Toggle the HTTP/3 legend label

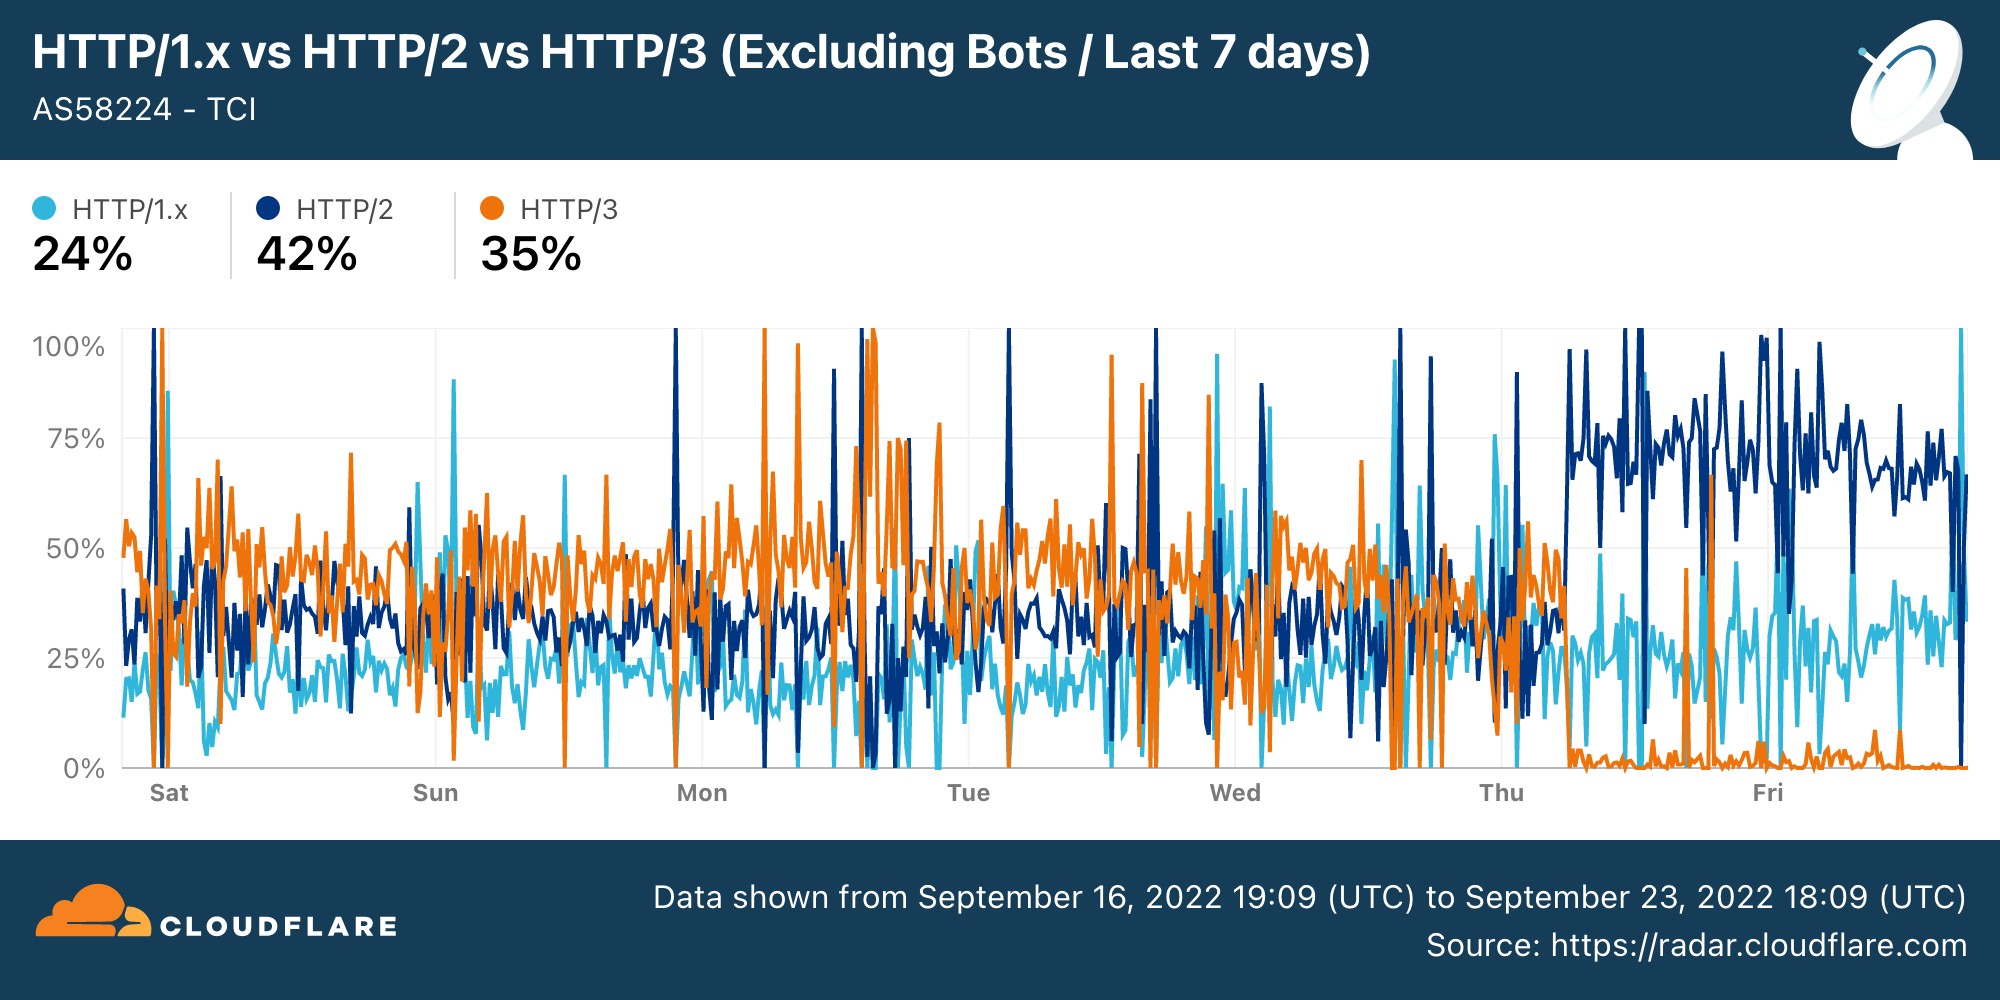[x=569, y=210]
